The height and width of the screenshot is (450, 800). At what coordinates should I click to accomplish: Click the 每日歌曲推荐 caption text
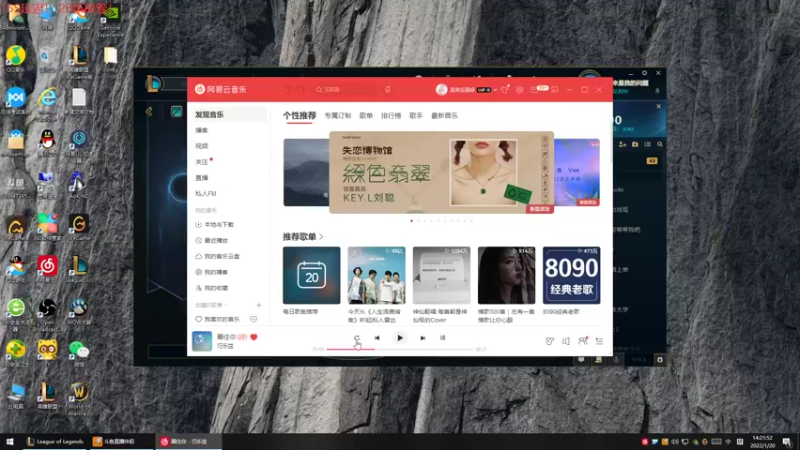pyautogui.click(x=301, y=312)
